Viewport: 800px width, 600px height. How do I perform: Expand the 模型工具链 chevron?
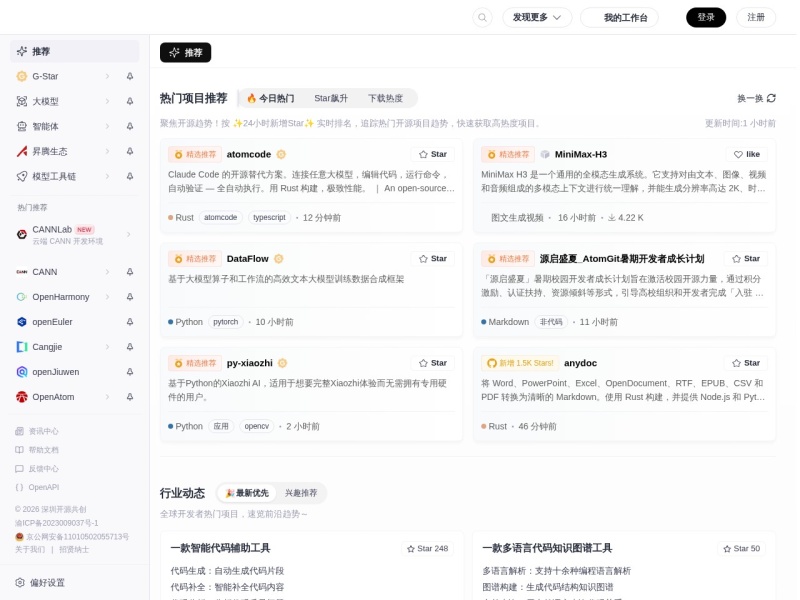(107, 176)
